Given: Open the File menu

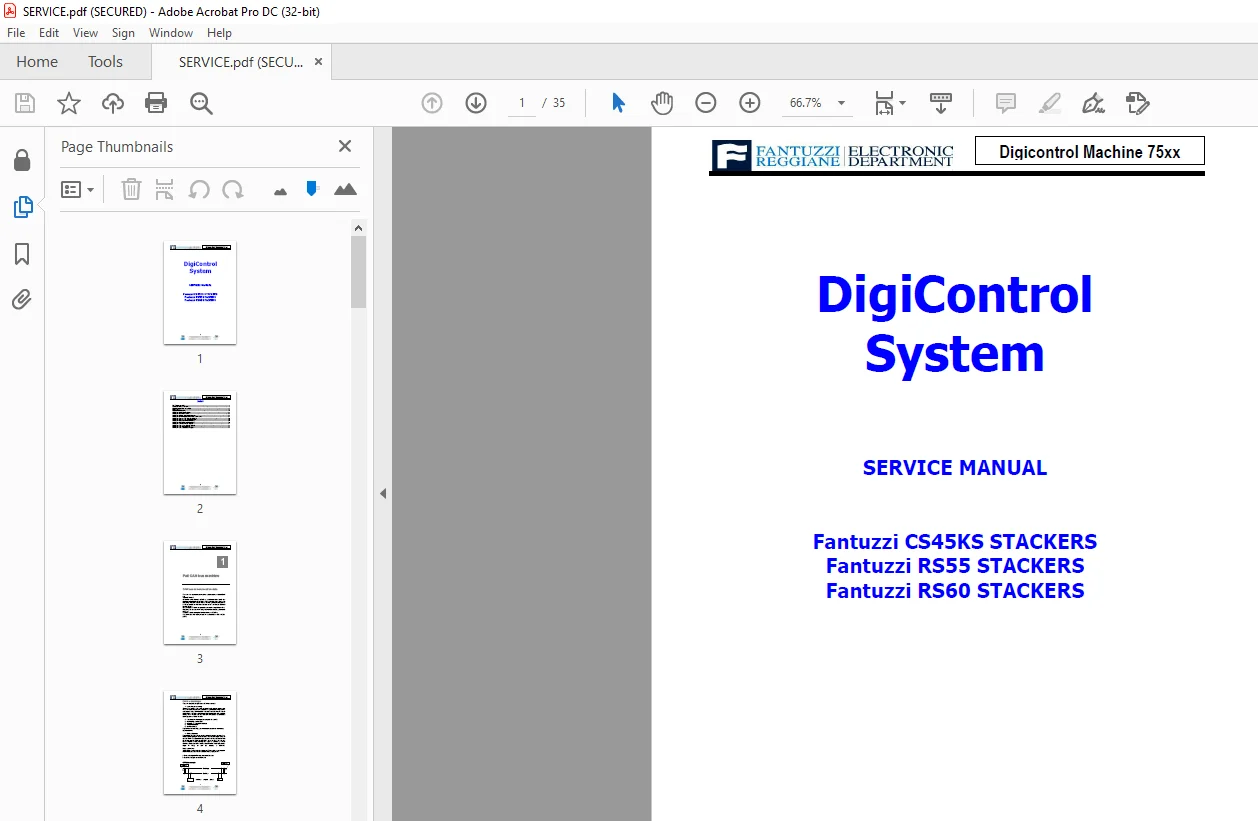Looking at the screenshot, I should 16,33.
